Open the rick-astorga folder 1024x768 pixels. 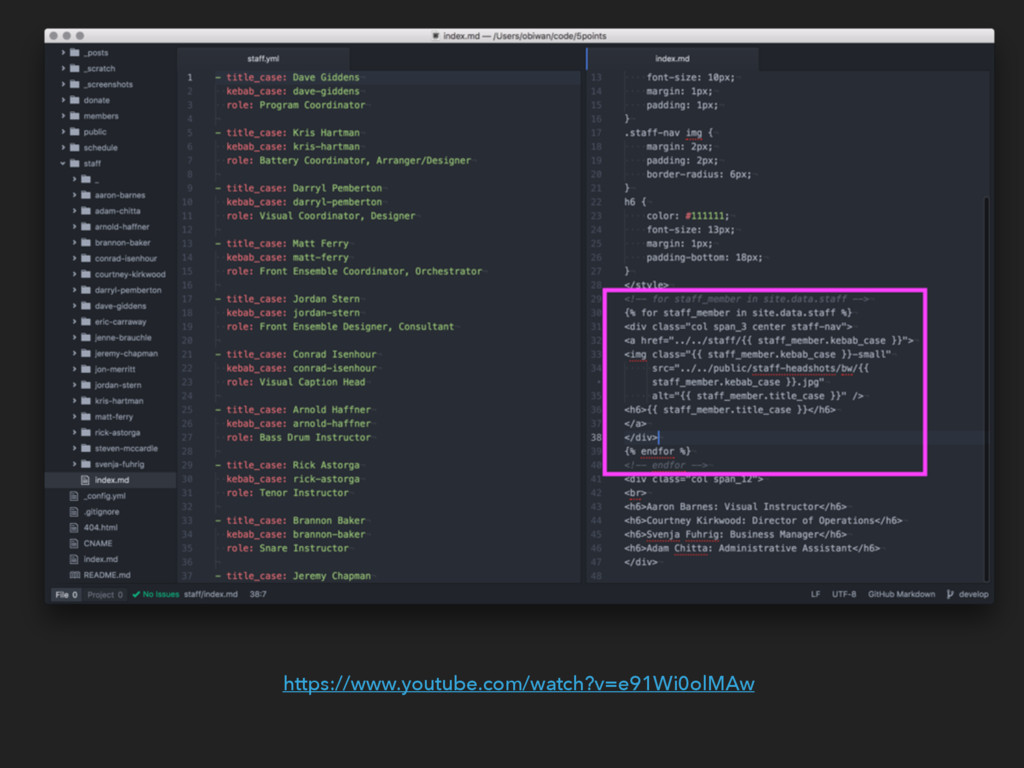pyautogui.click(x=117, y=432)
